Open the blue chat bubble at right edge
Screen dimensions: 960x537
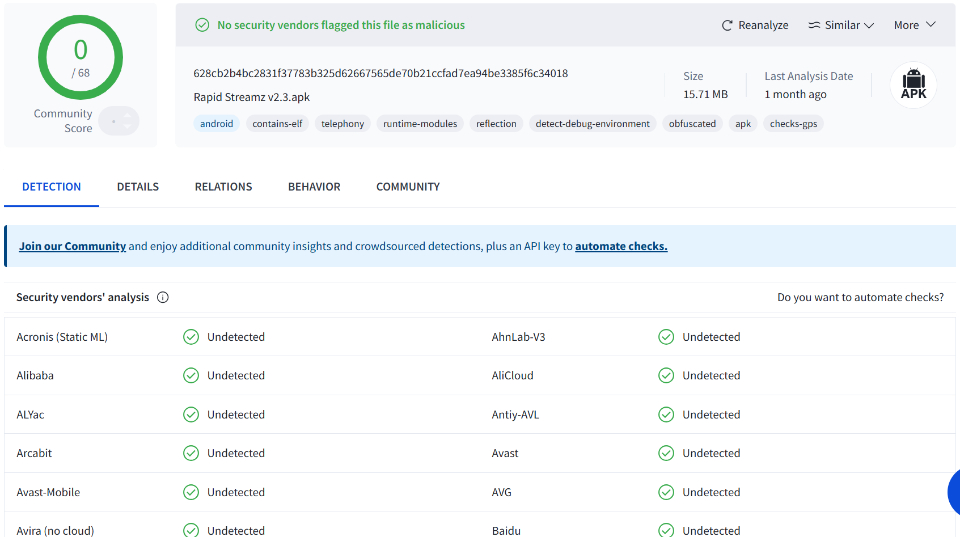point(954,492)
